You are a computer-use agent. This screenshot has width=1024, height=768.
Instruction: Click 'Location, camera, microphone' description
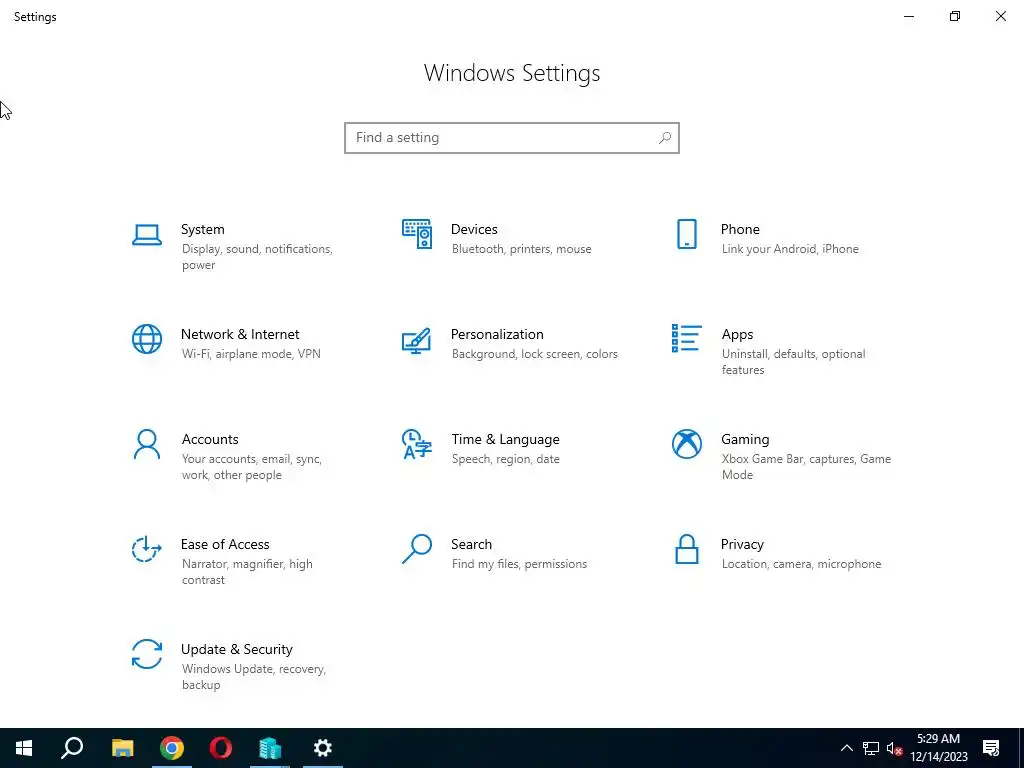point(801,564)
